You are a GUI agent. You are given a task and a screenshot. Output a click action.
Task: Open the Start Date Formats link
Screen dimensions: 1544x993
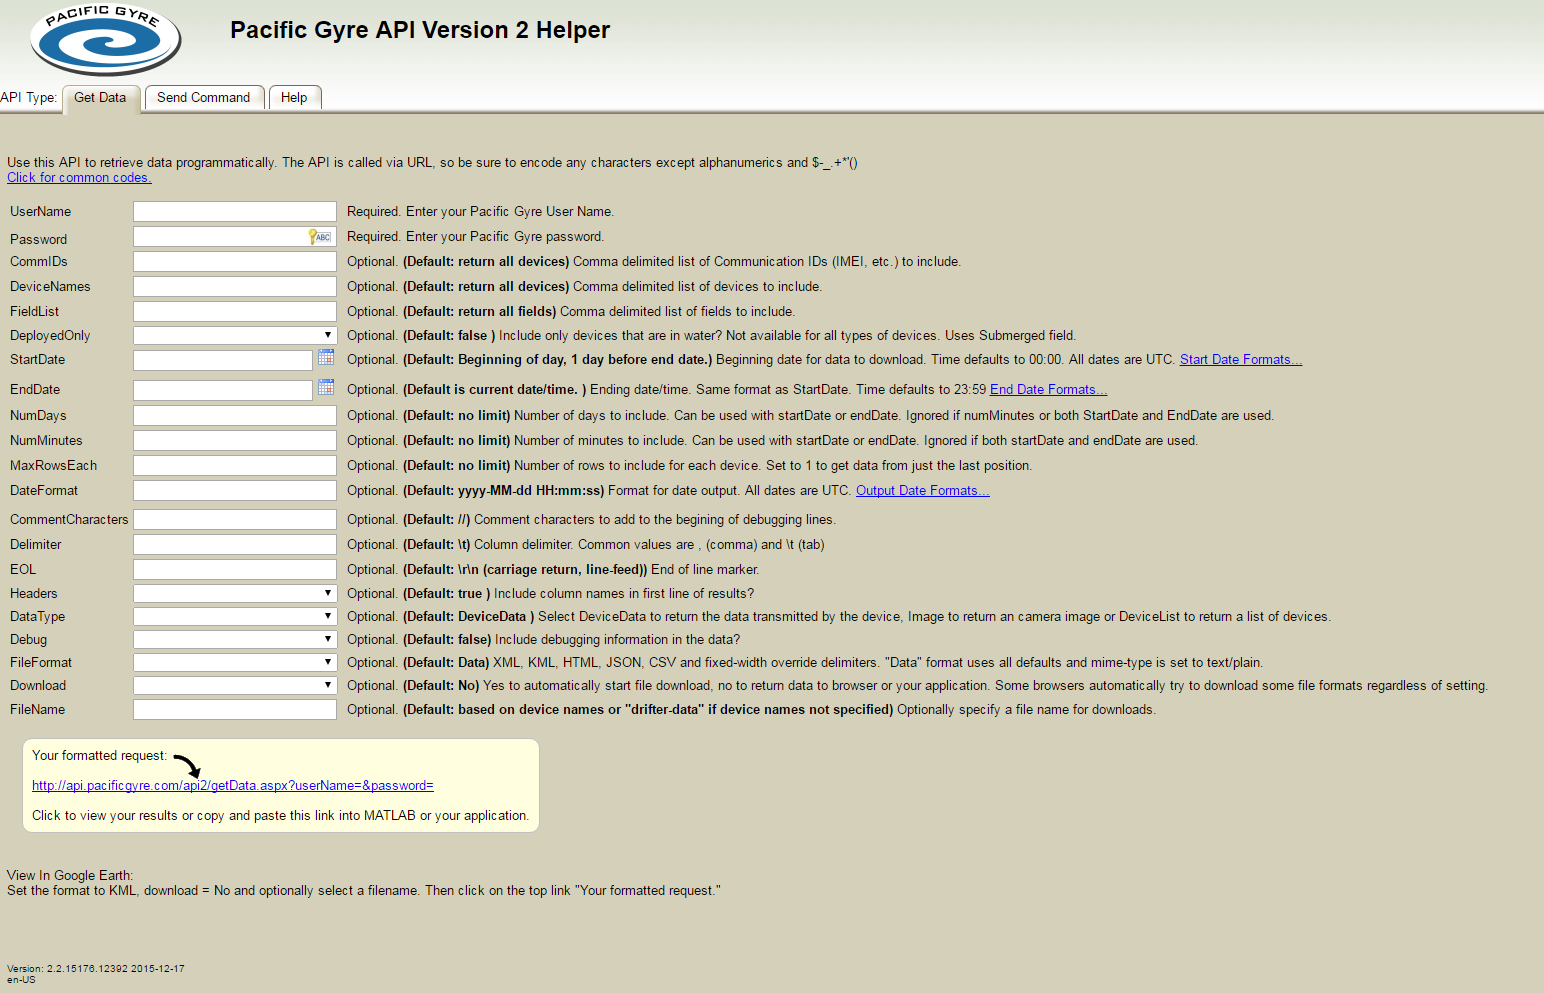[1241, 360]
